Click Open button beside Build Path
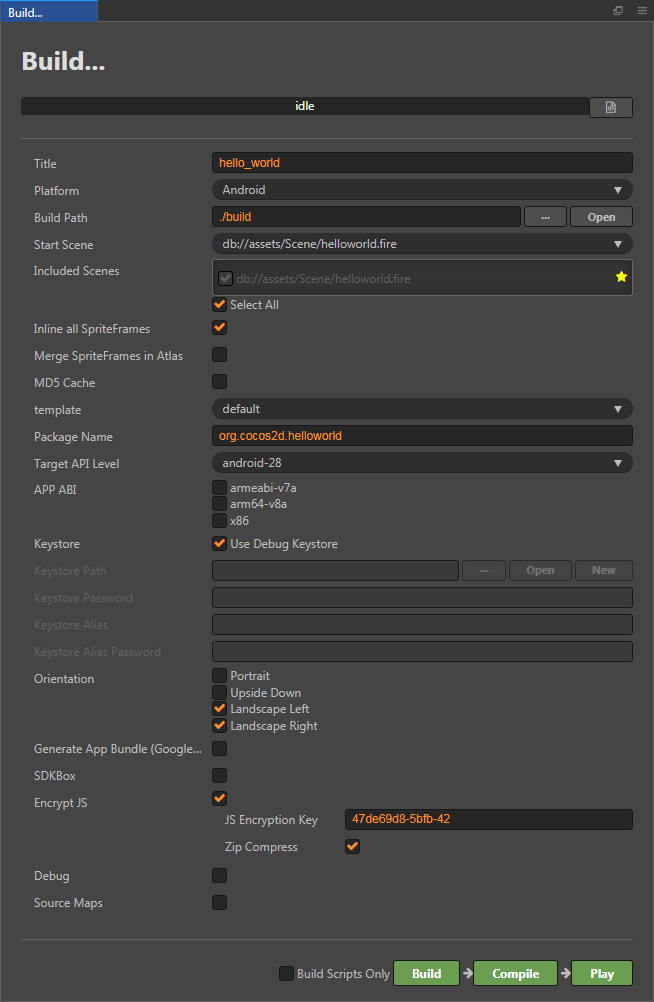654x1002 pixels. tap(601, 217)
